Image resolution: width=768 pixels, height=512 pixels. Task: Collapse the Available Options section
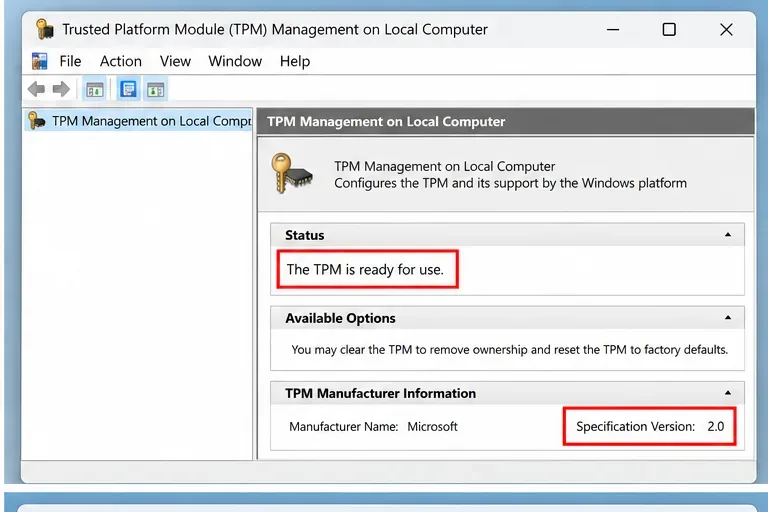click(728, 318)
